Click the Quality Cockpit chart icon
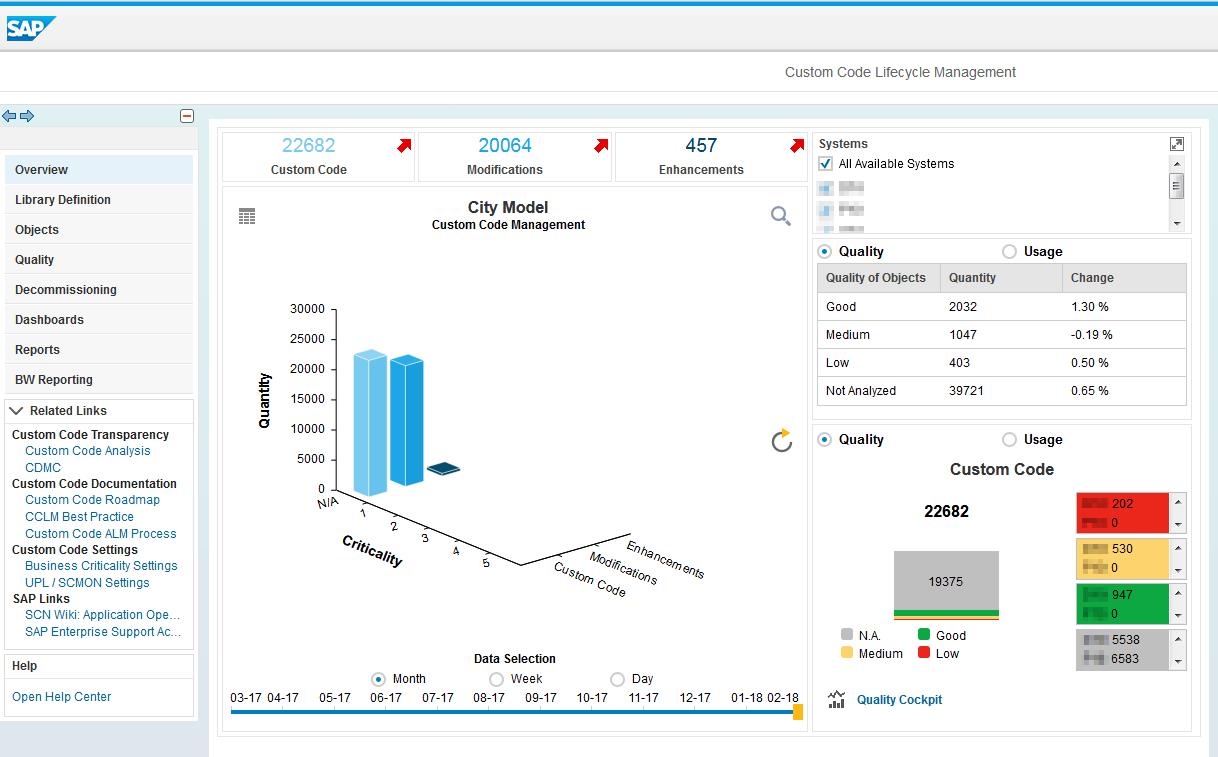Screen dimensions: 1218x757 837,700
